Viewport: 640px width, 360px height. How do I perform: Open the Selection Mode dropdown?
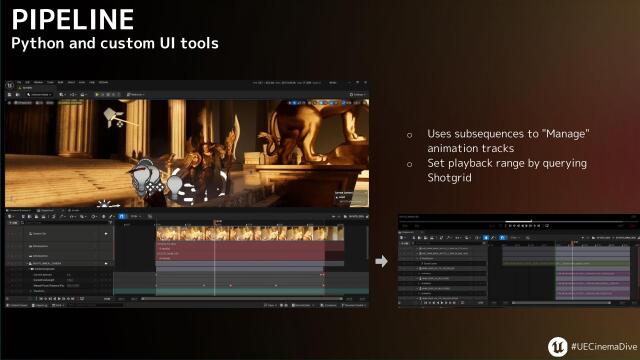click(40, 95)
